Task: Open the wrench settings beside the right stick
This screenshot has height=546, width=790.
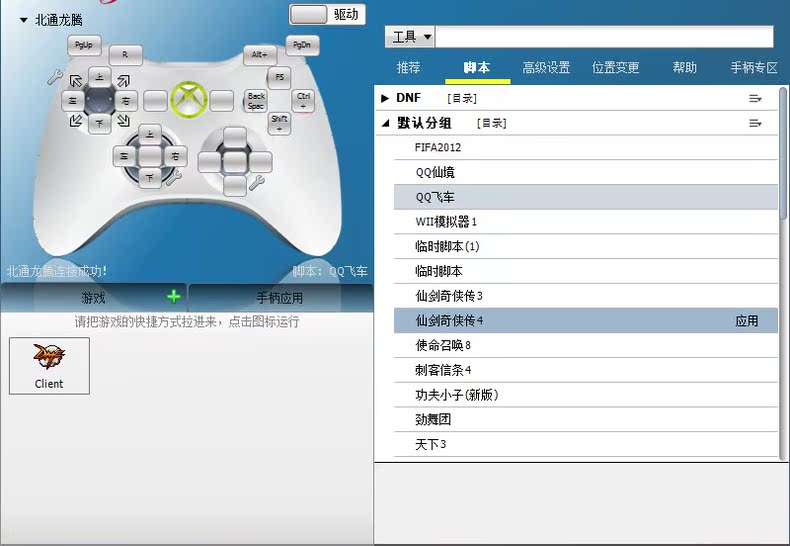Action: tap(256, 183)
